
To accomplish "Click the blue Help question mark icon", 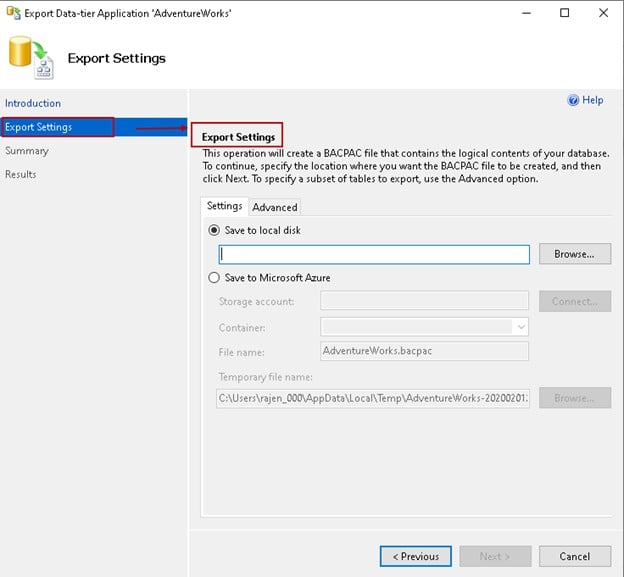I will pos(573,100).
